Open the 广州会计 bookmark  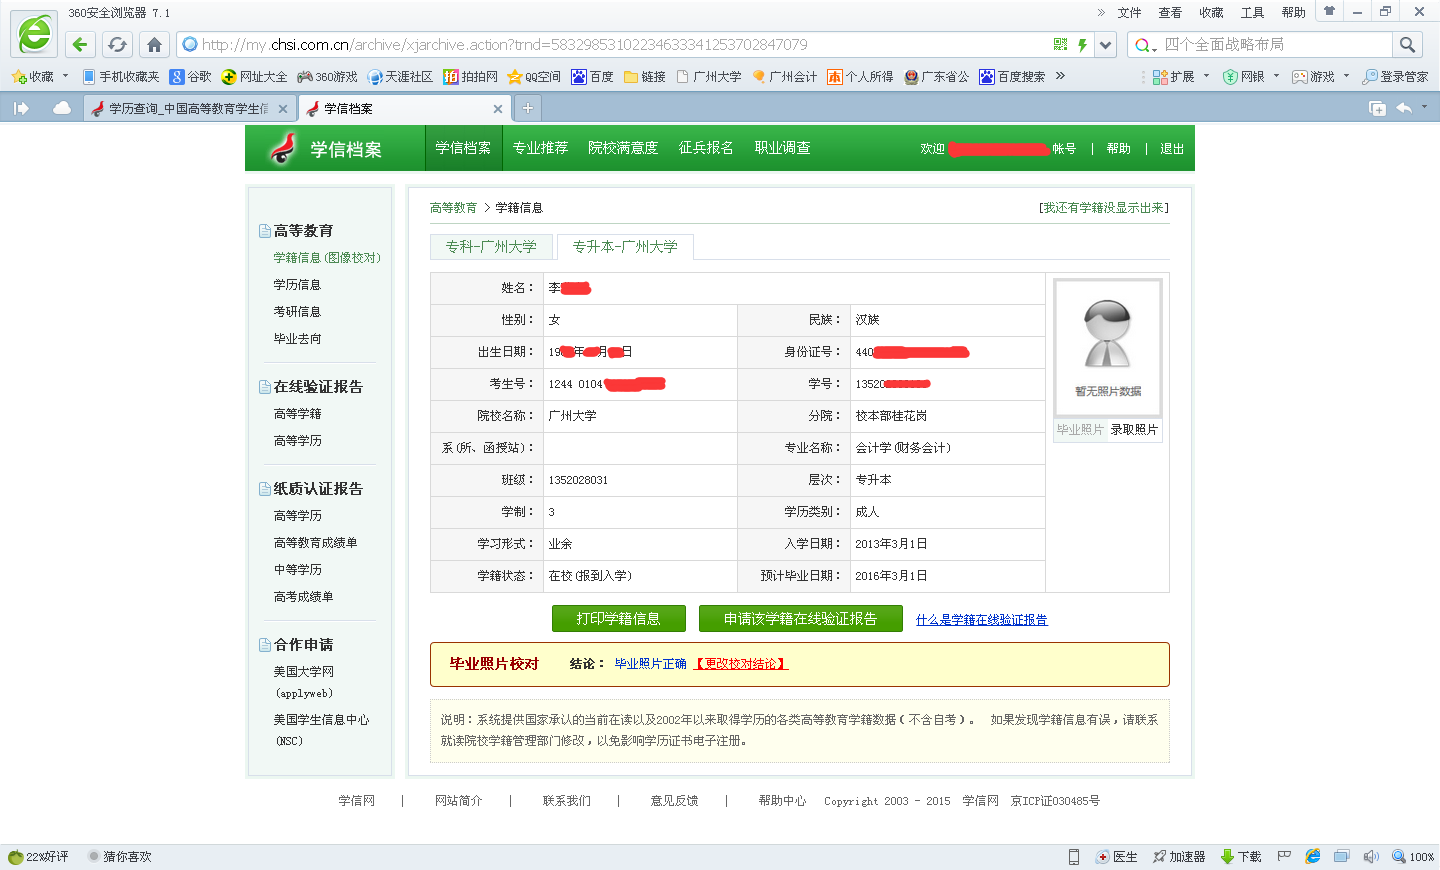click(785, 76)
